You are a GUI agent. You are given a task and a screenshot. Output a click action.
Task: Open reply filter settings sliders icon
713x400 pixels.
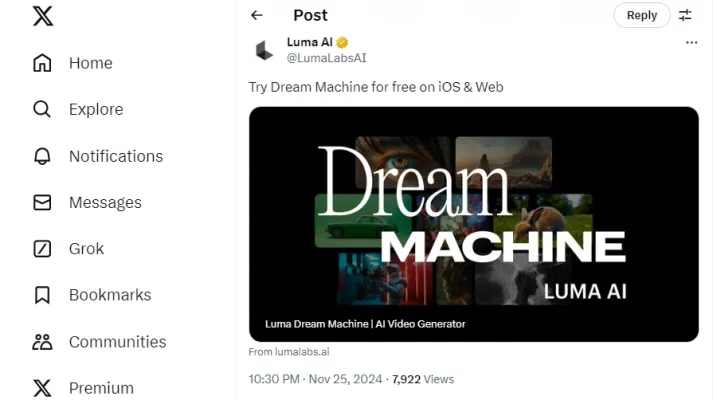pyautogui.click(x=685, y=15)
